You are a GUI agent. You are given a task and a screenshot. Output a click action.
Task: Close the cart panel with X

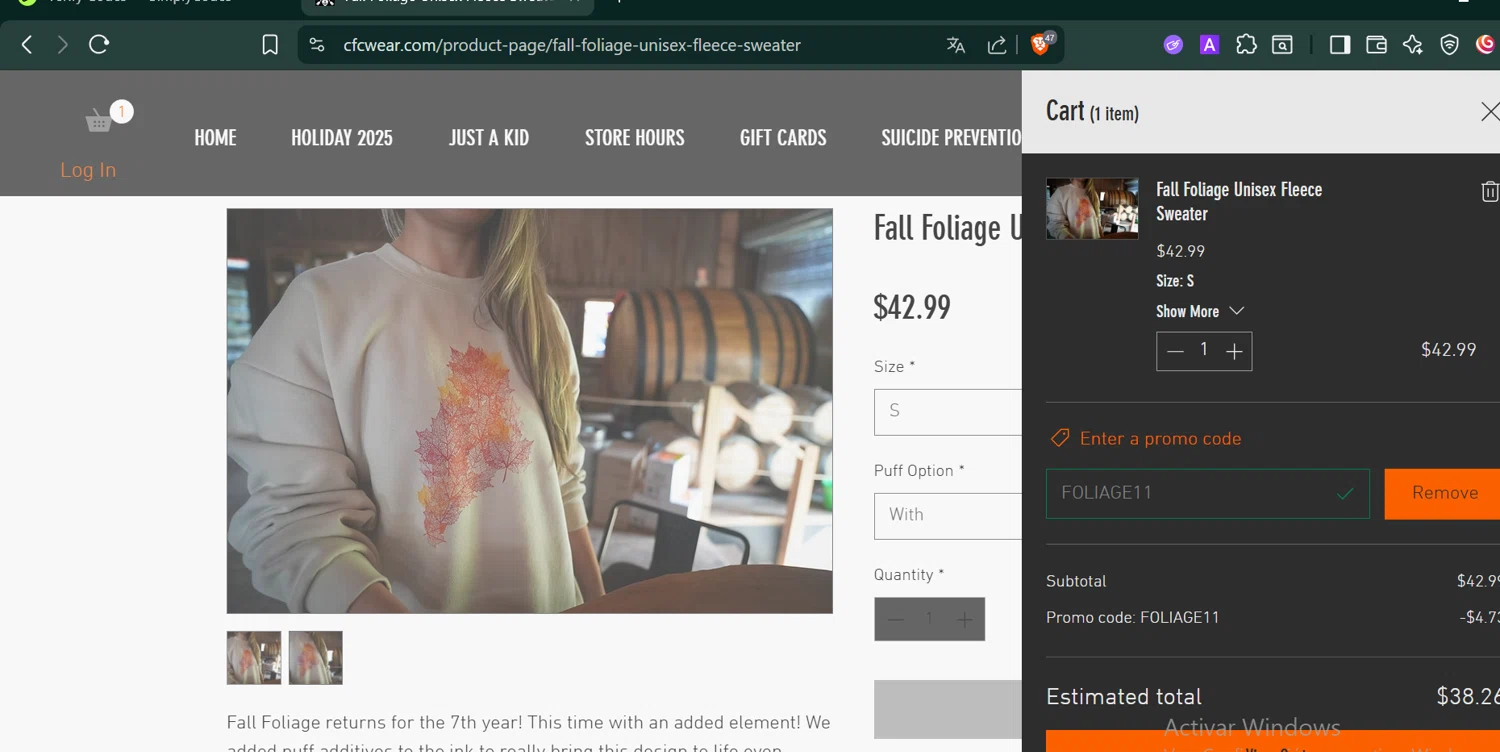click(1489, 112)
